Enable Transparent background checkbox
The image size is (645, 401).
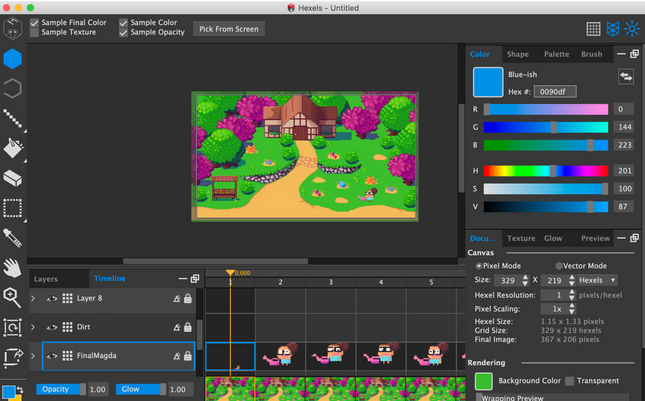click(x=569, y=381)
